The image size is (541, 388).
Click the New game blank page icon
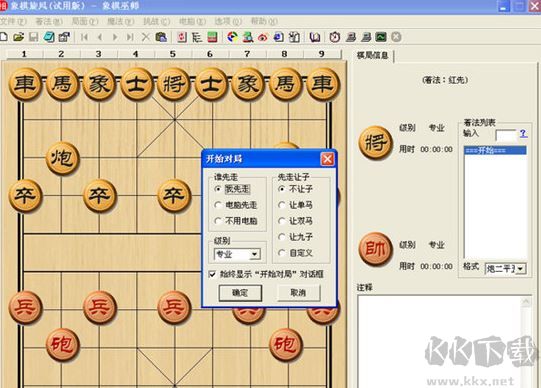[3, 37]
